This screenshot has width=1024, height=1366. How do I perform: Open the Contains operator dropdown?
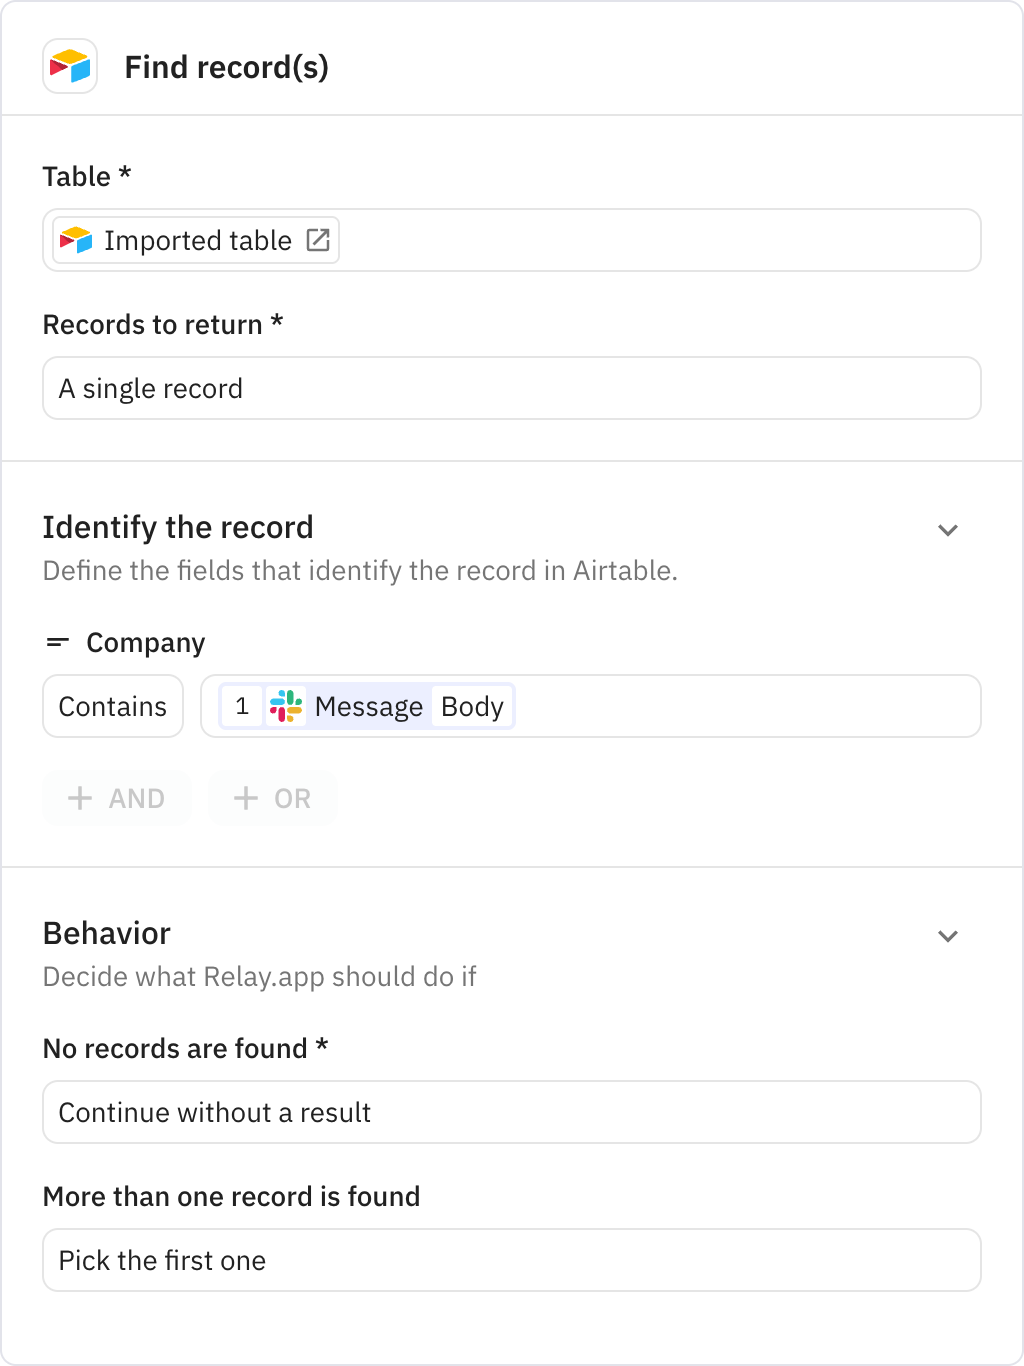click(x=112, y=706)
